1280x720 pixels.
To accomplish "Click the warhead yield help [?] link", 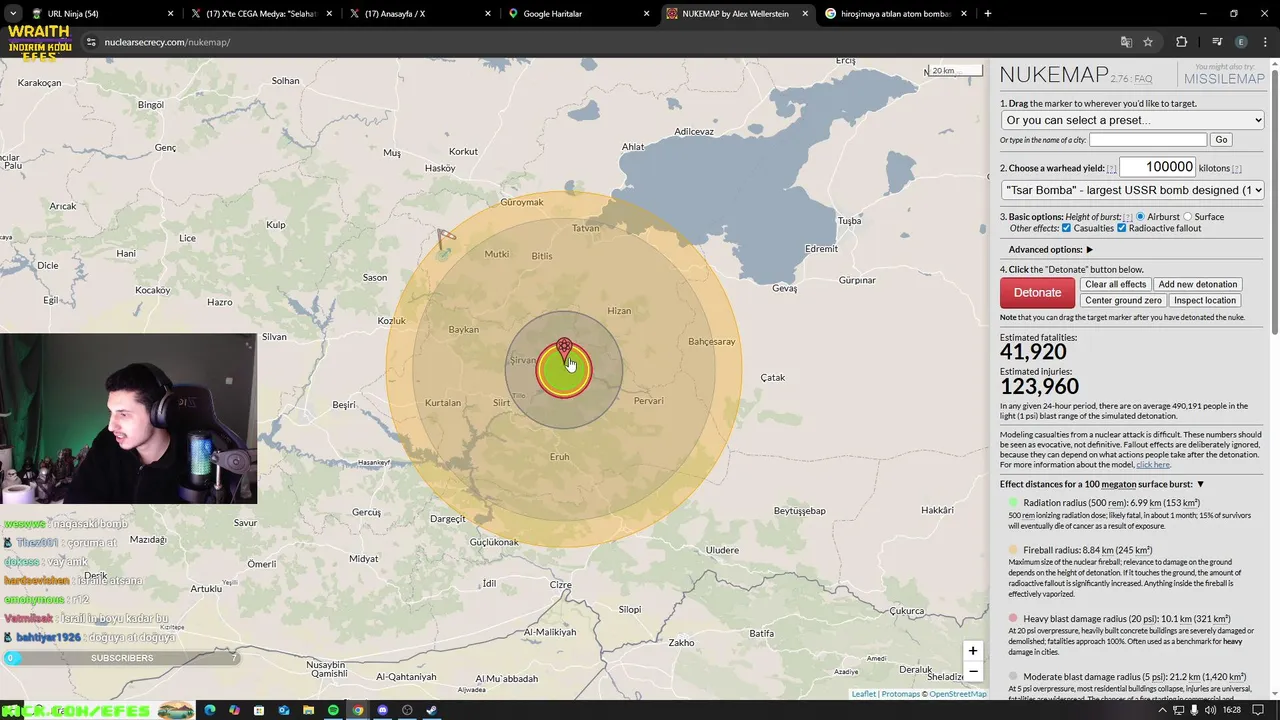I will pyautogui.click(x=1111, y=169).
